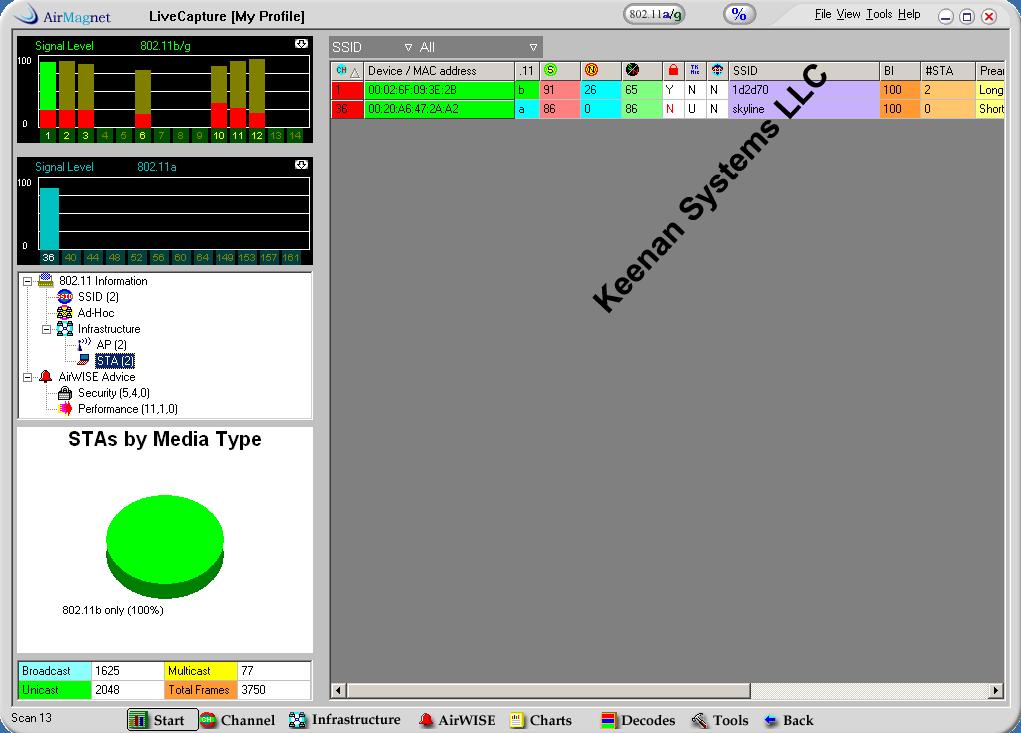Image resolution: width=1021 pixels, height=733 pixels.
Task: Click the #STA column header
Action: click(x=948, y=71)
